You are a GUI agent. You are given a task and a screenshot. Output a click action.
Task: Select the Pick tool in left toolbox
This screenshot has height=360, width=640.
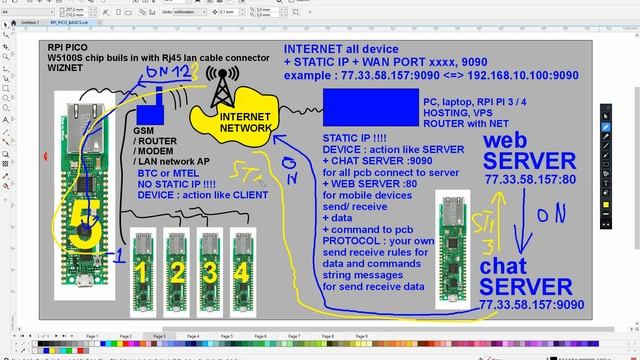[x=6, y=25]
